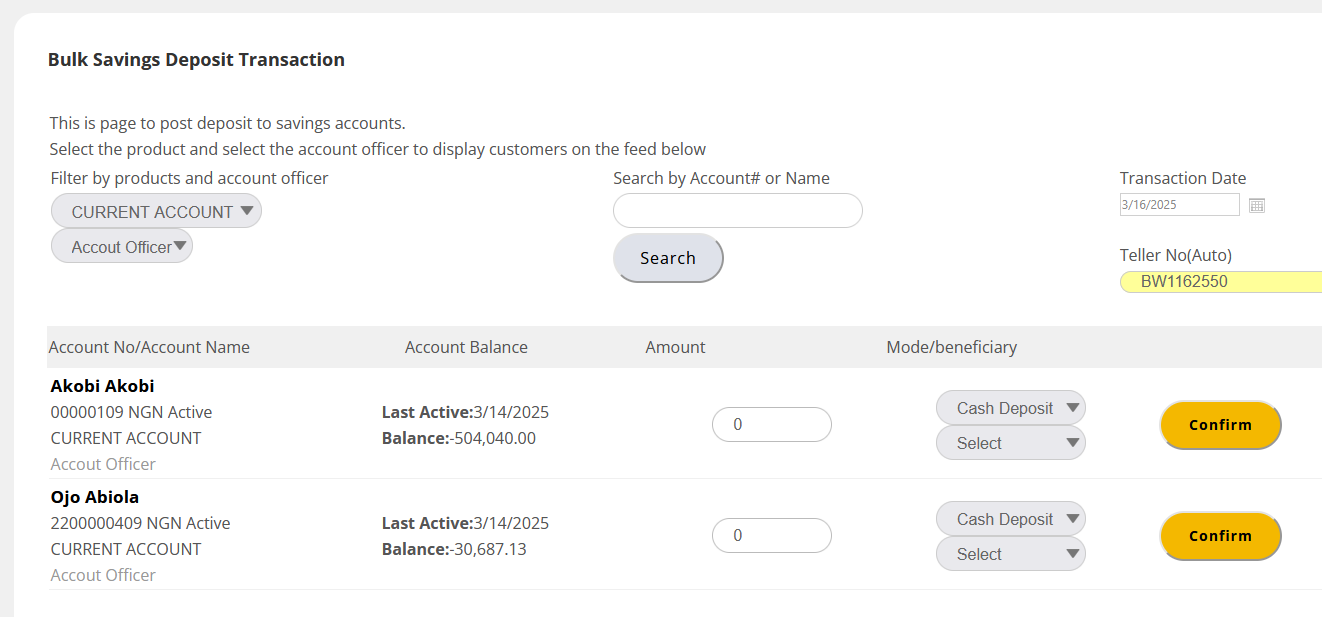Open Cash Deposit mode dropdown for Akobi Akobi
The image size is (1322, 617).
pos(1010,408)
